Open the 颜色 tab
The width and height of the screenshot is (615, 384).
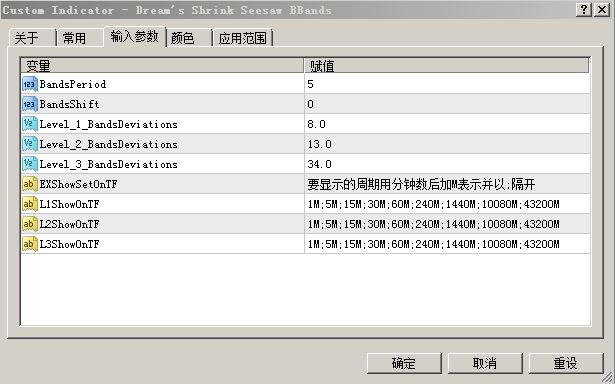189,38
